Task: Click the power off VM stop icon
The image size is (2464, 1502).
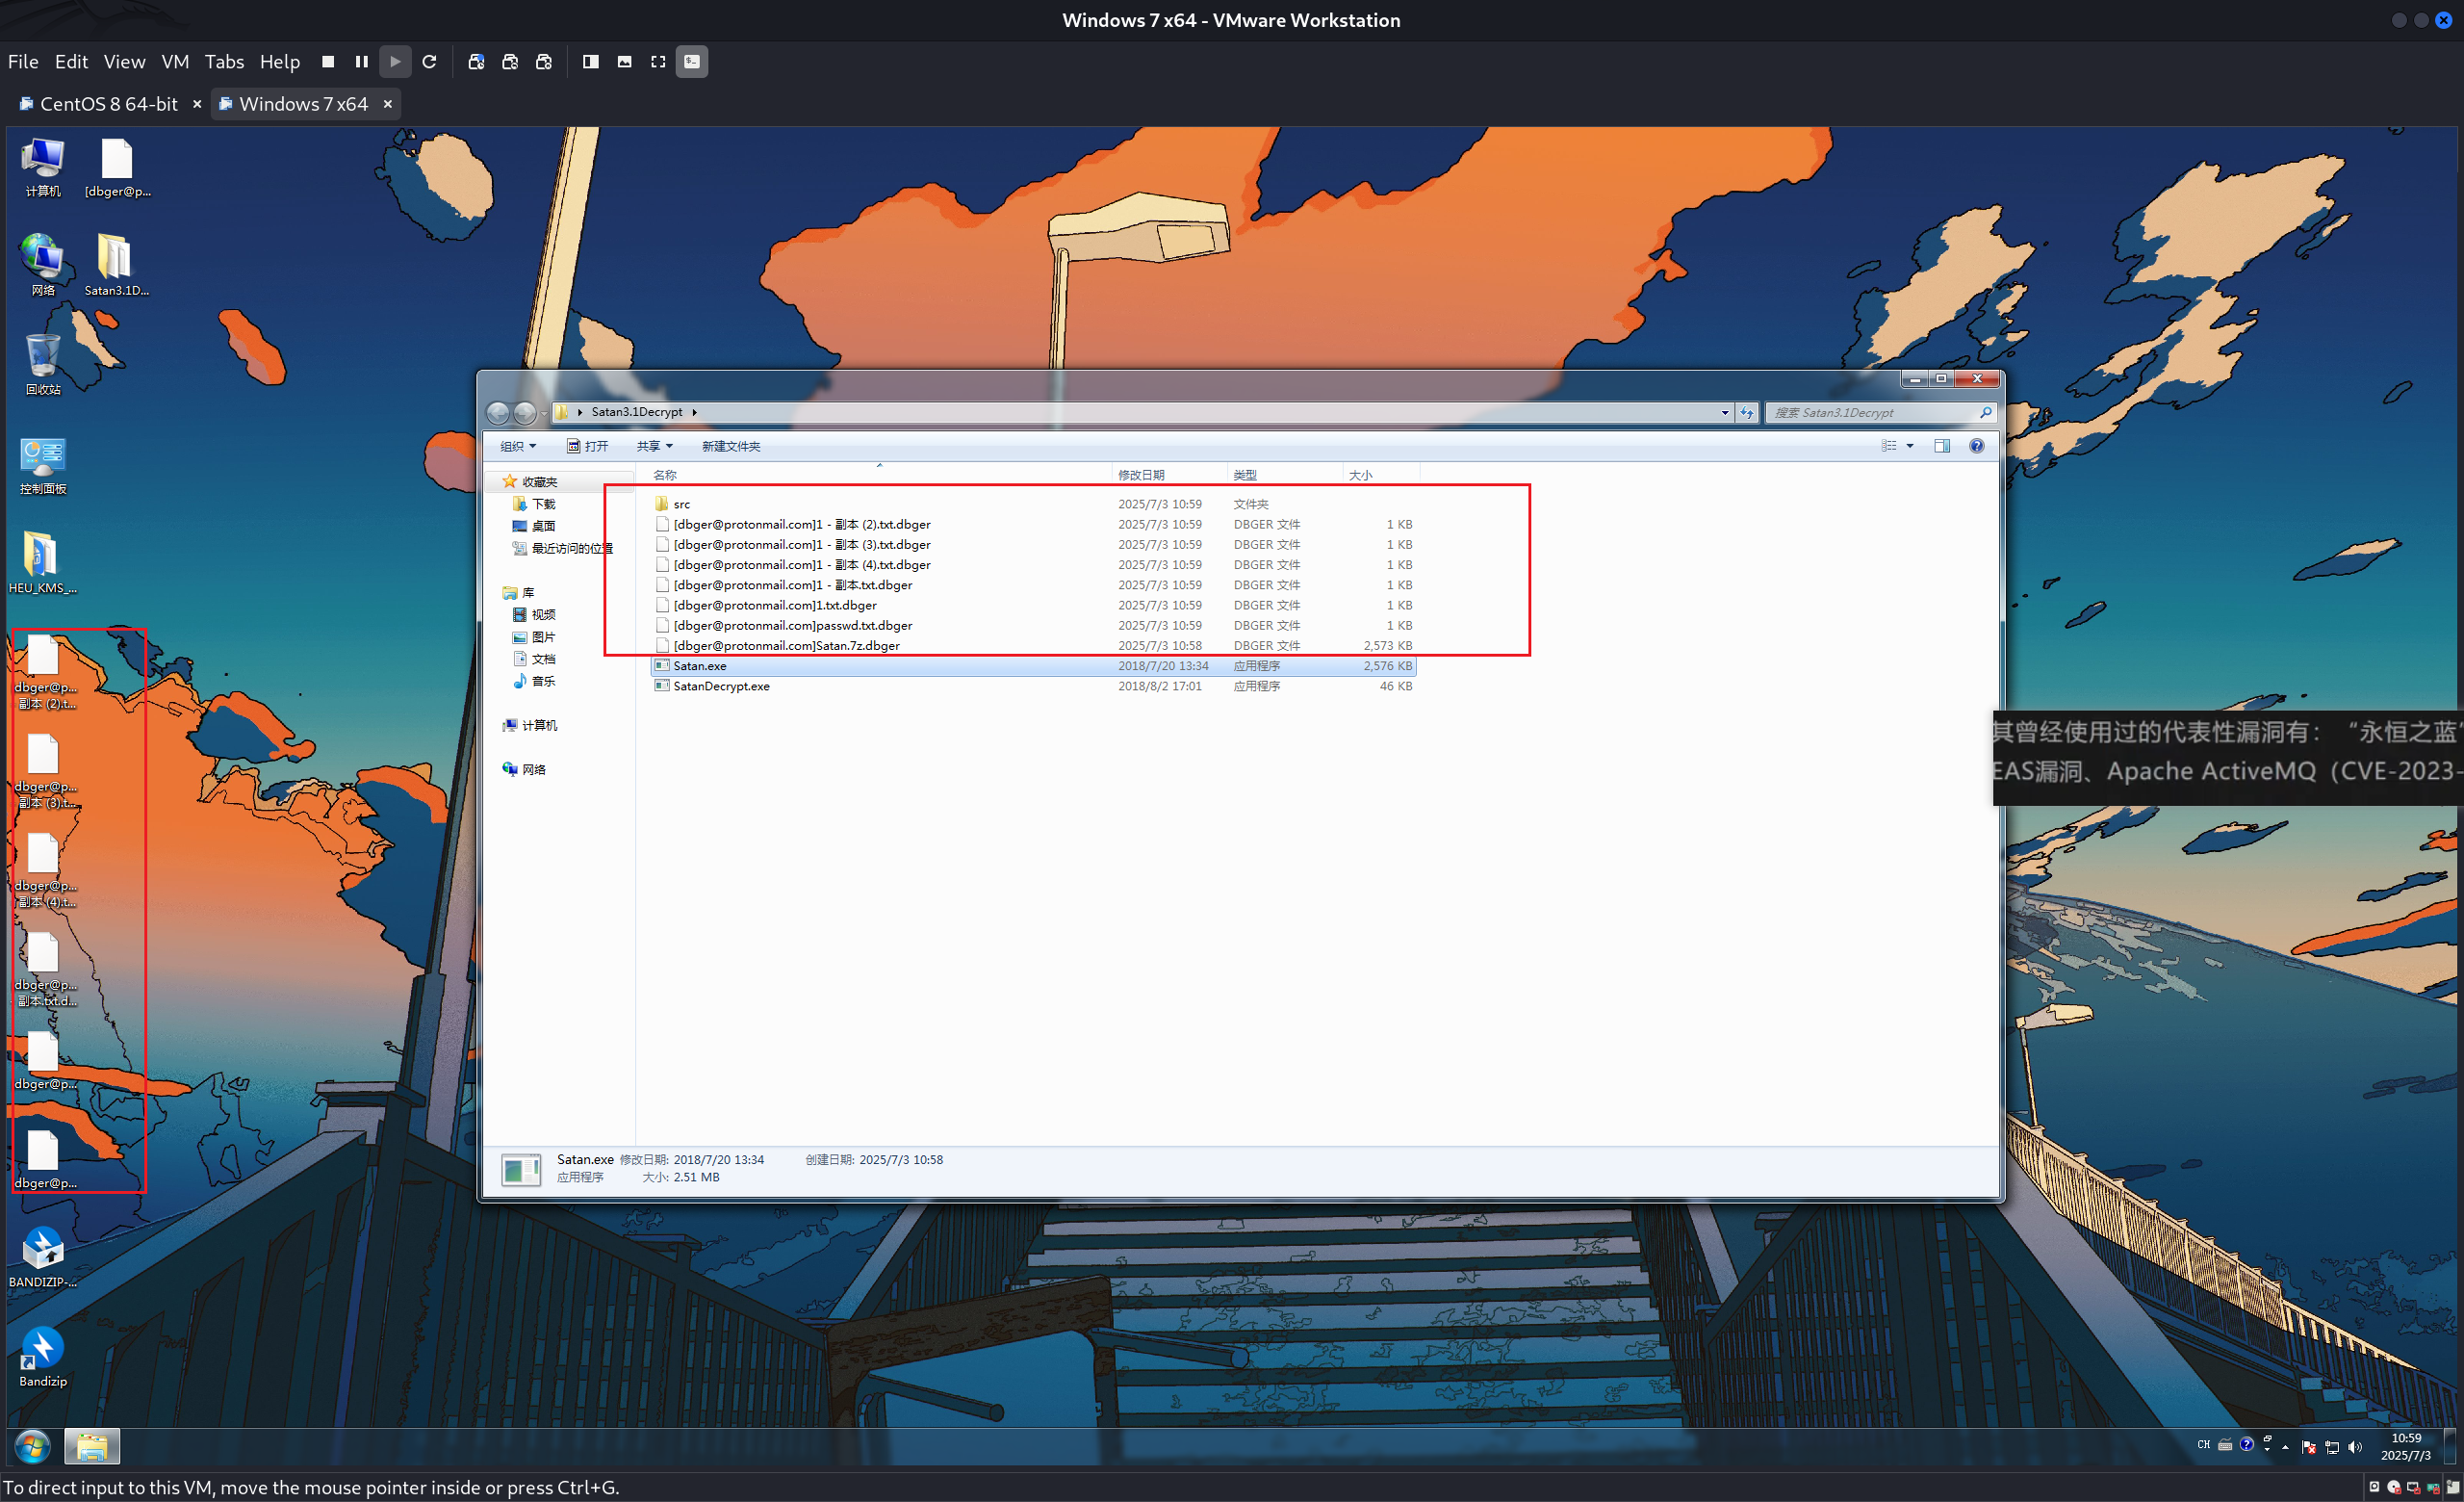Action: pos(328,62)
